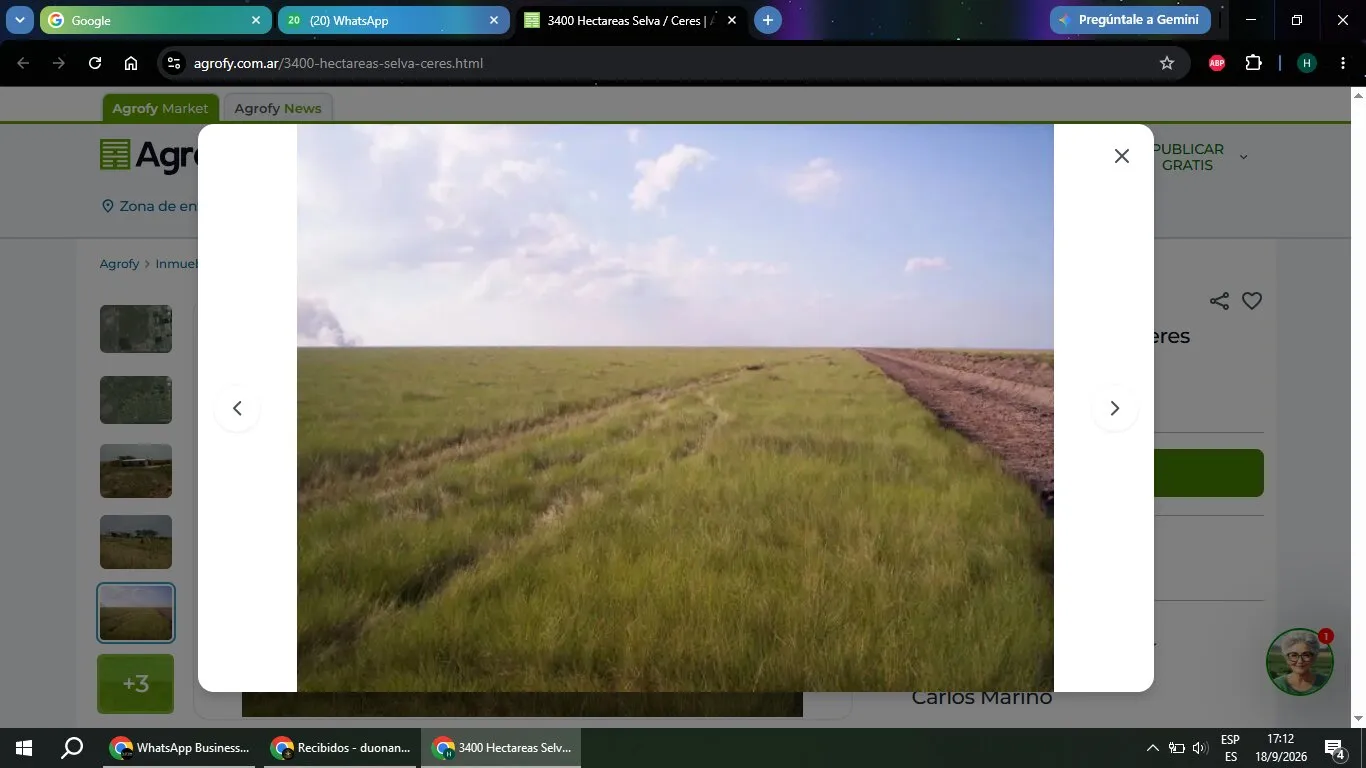Open the Windows Start menu
This screenshot has width=1366, height=768.
click(23, 748)
